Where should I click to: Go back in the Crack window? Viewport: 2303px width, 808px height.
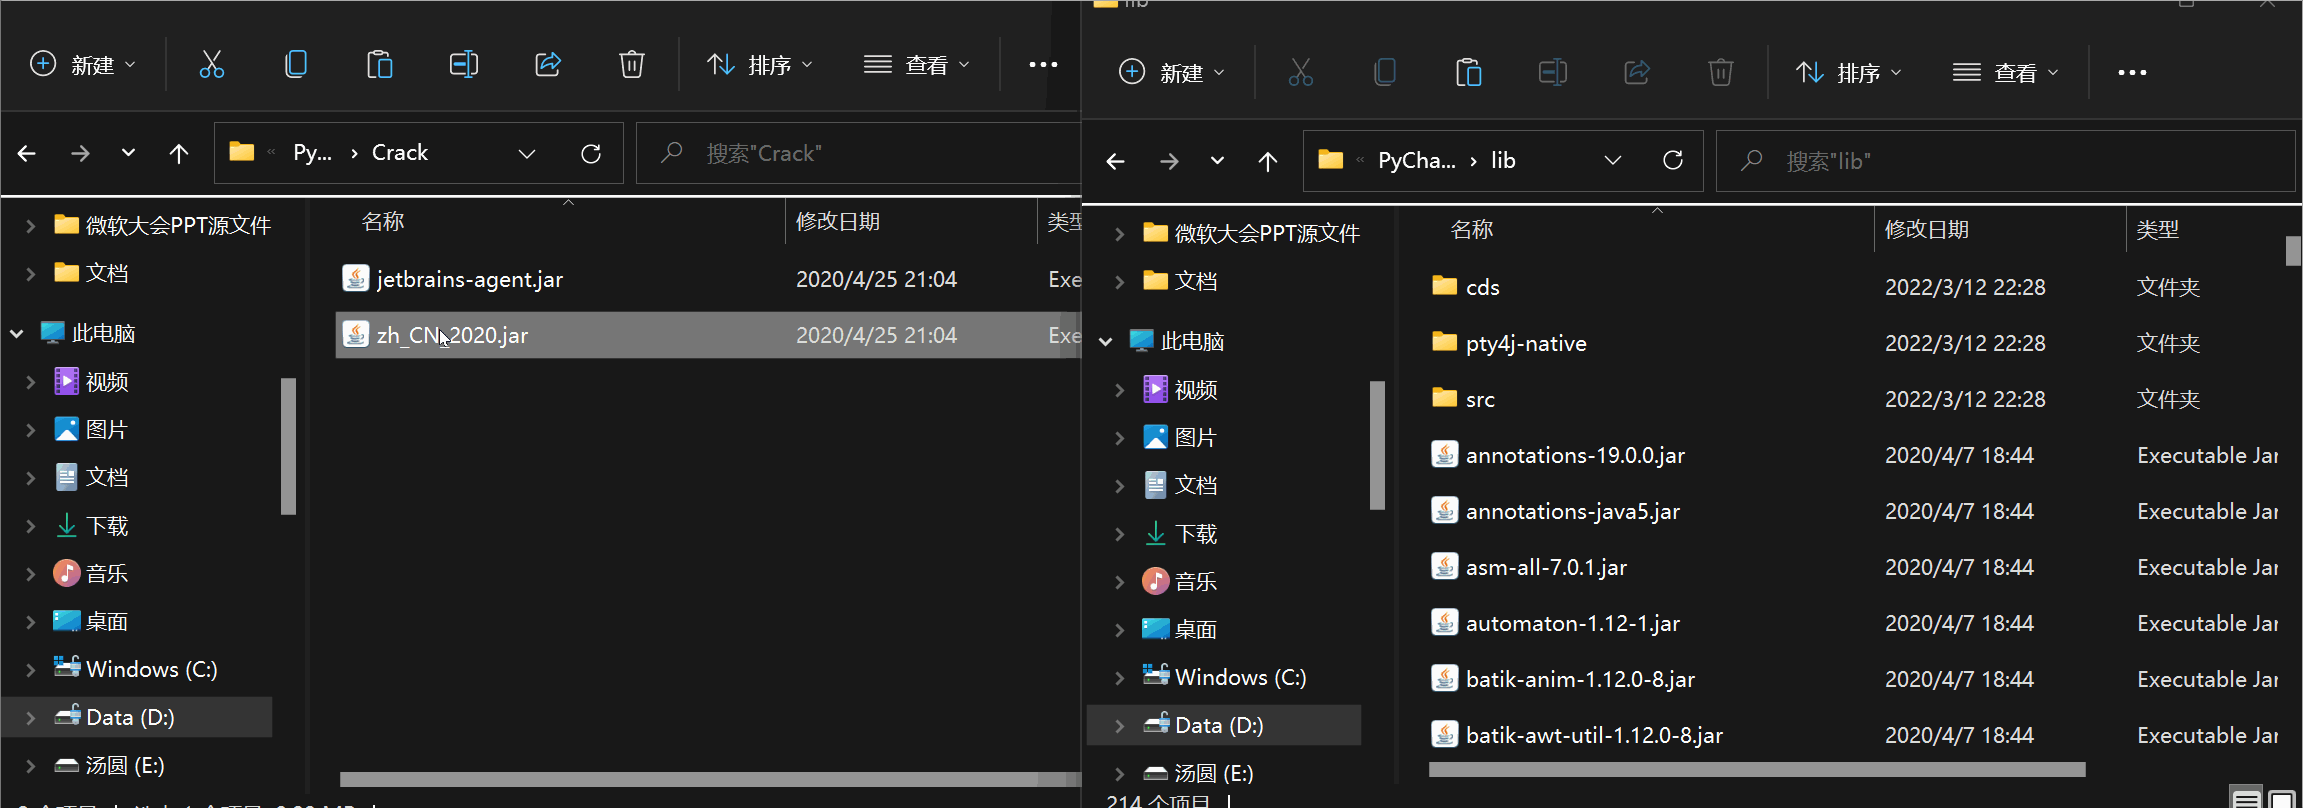(27, 154)
